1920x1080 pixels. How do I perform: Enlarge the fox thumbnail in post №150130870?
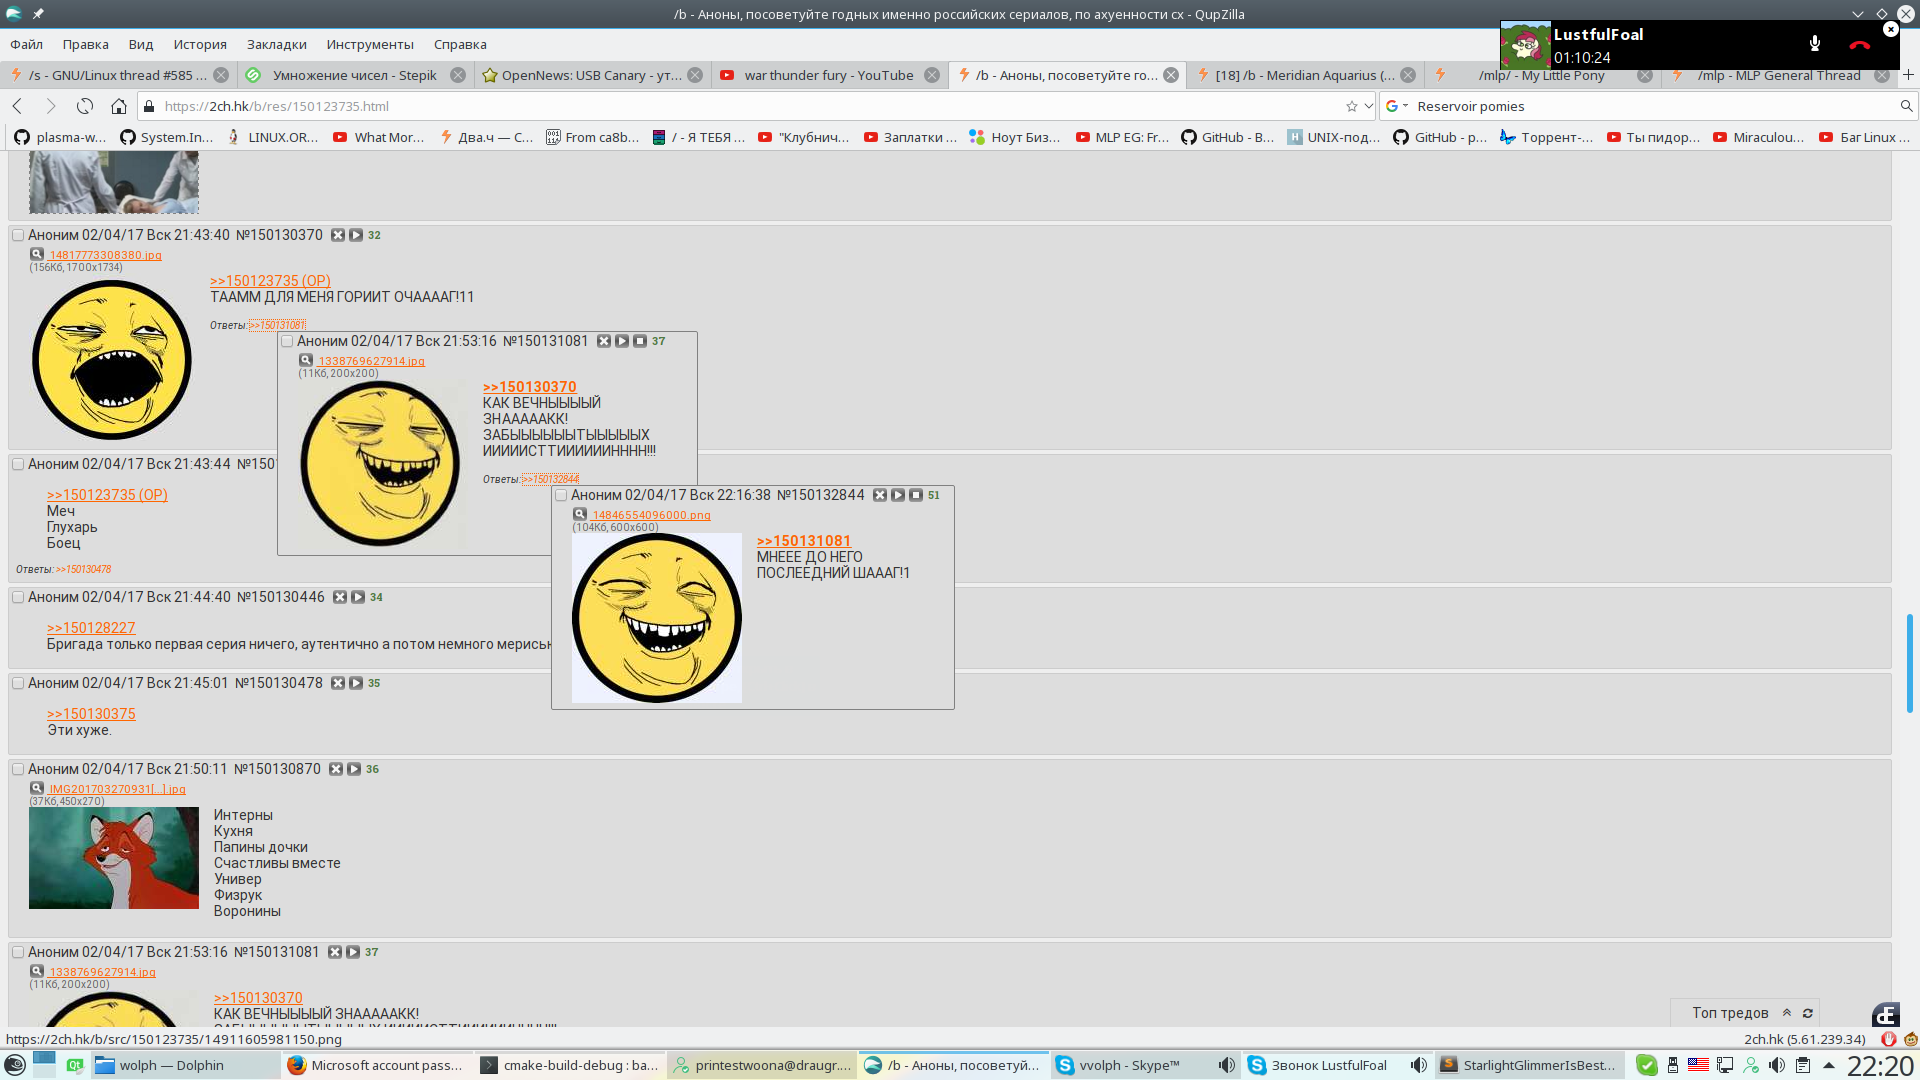tap(114, 858)
